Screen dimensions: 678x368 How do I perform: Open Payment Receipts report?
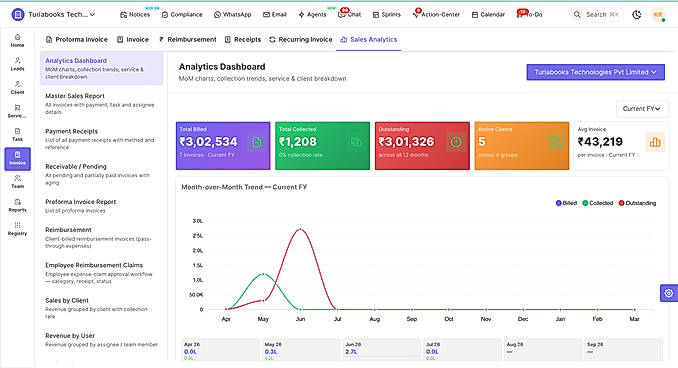(101, 139)
